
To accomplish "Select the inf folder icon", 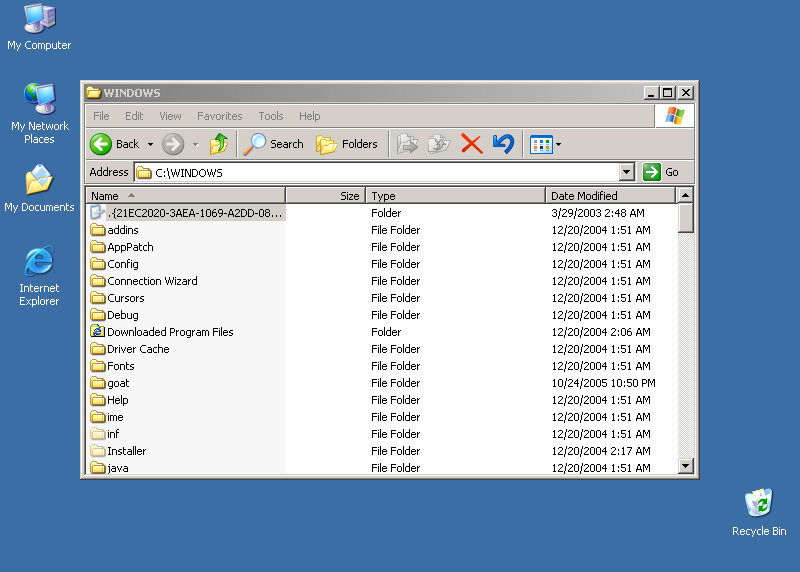I will pos(97,434).
